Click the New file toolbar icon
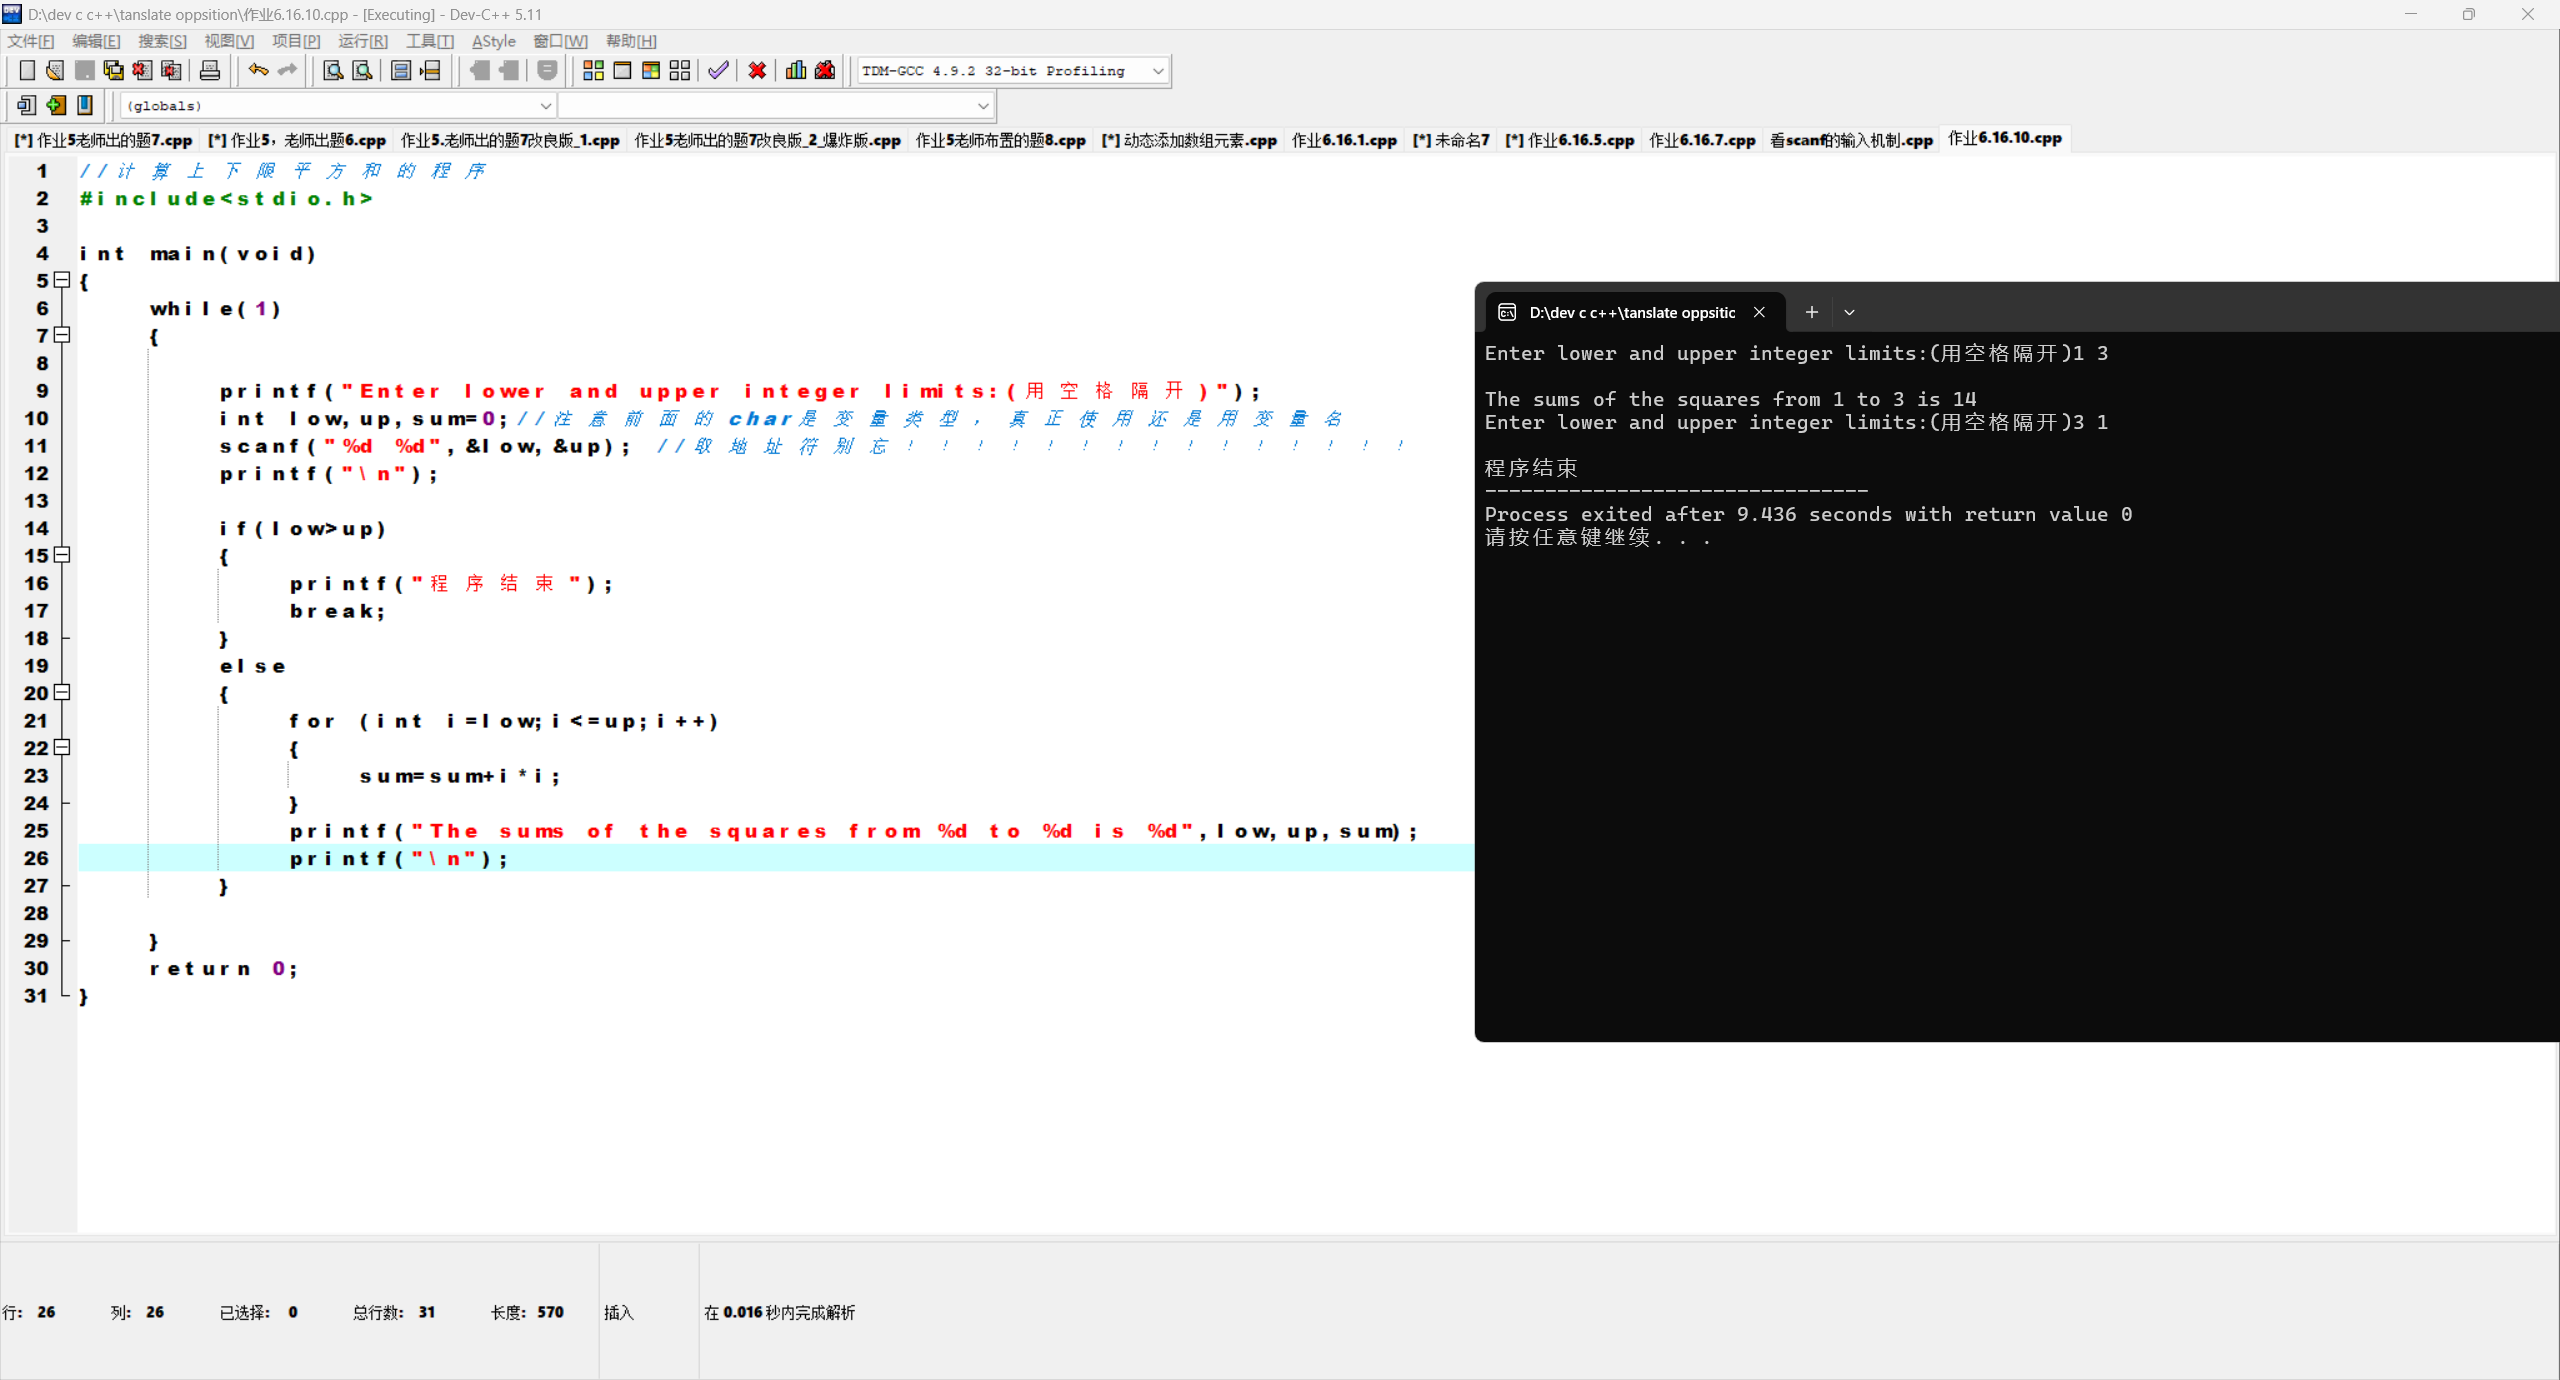Screen dimensions: 2560x1380 27,70
